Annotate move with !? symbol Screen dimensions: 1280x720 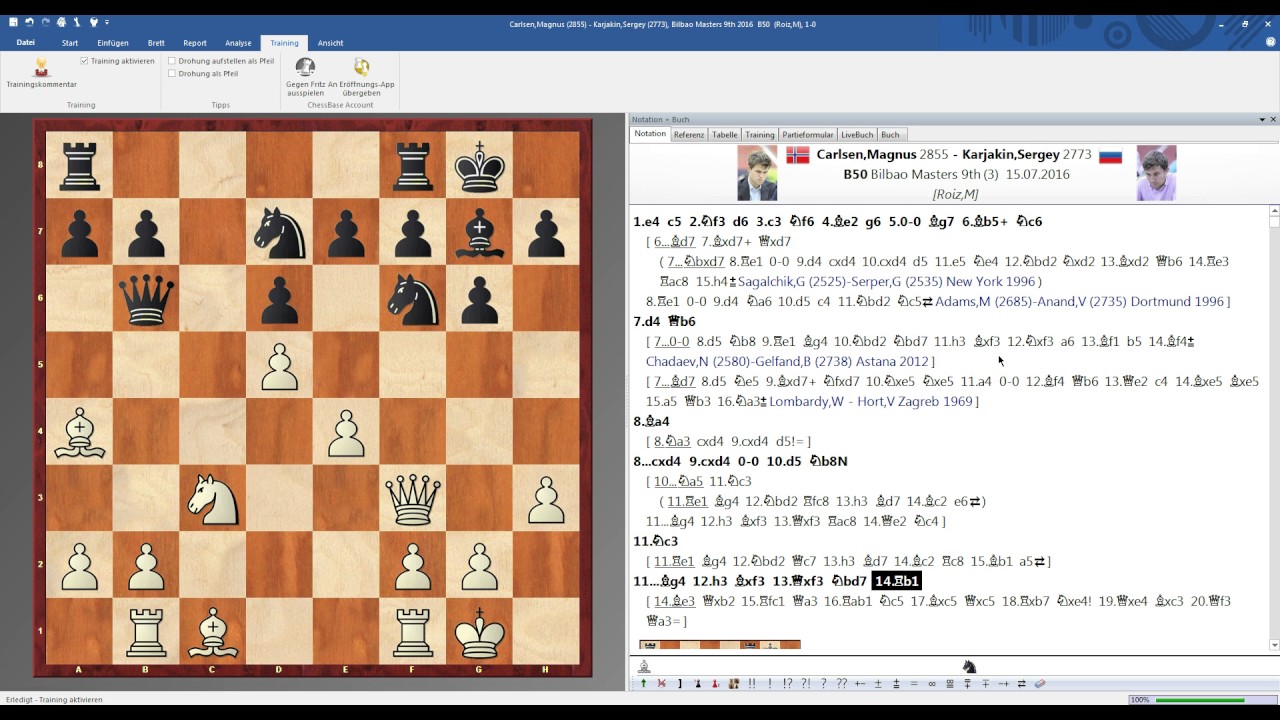coord(787,684)
